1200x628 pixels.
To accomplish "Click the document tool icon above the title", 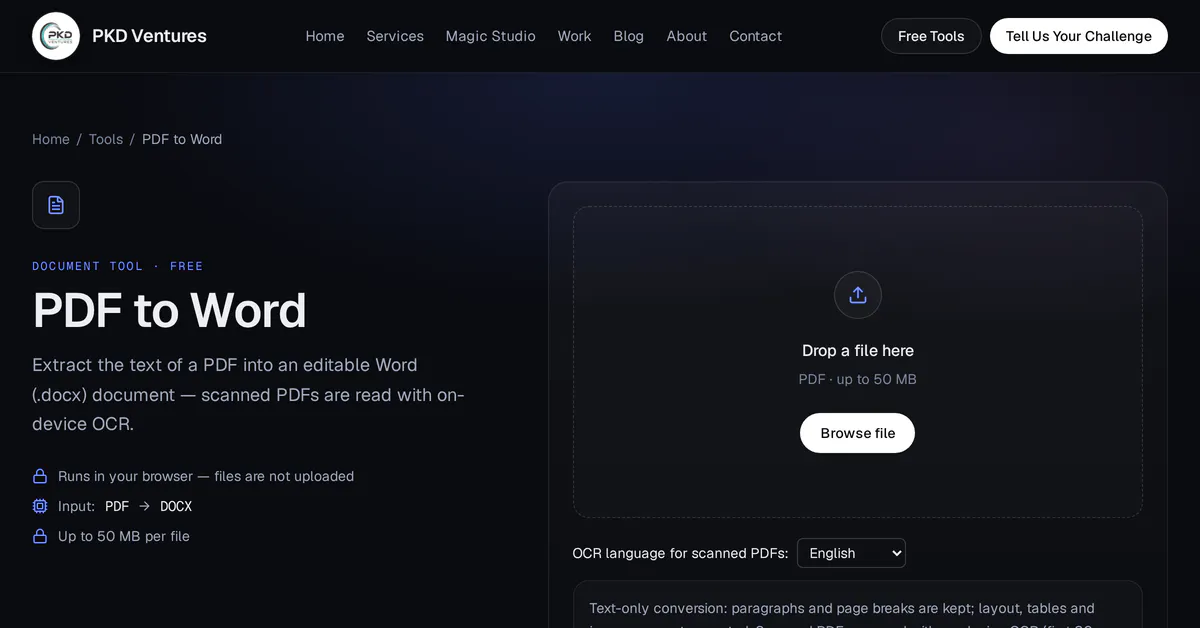I will pyautogui.click(x=56, y=205).
